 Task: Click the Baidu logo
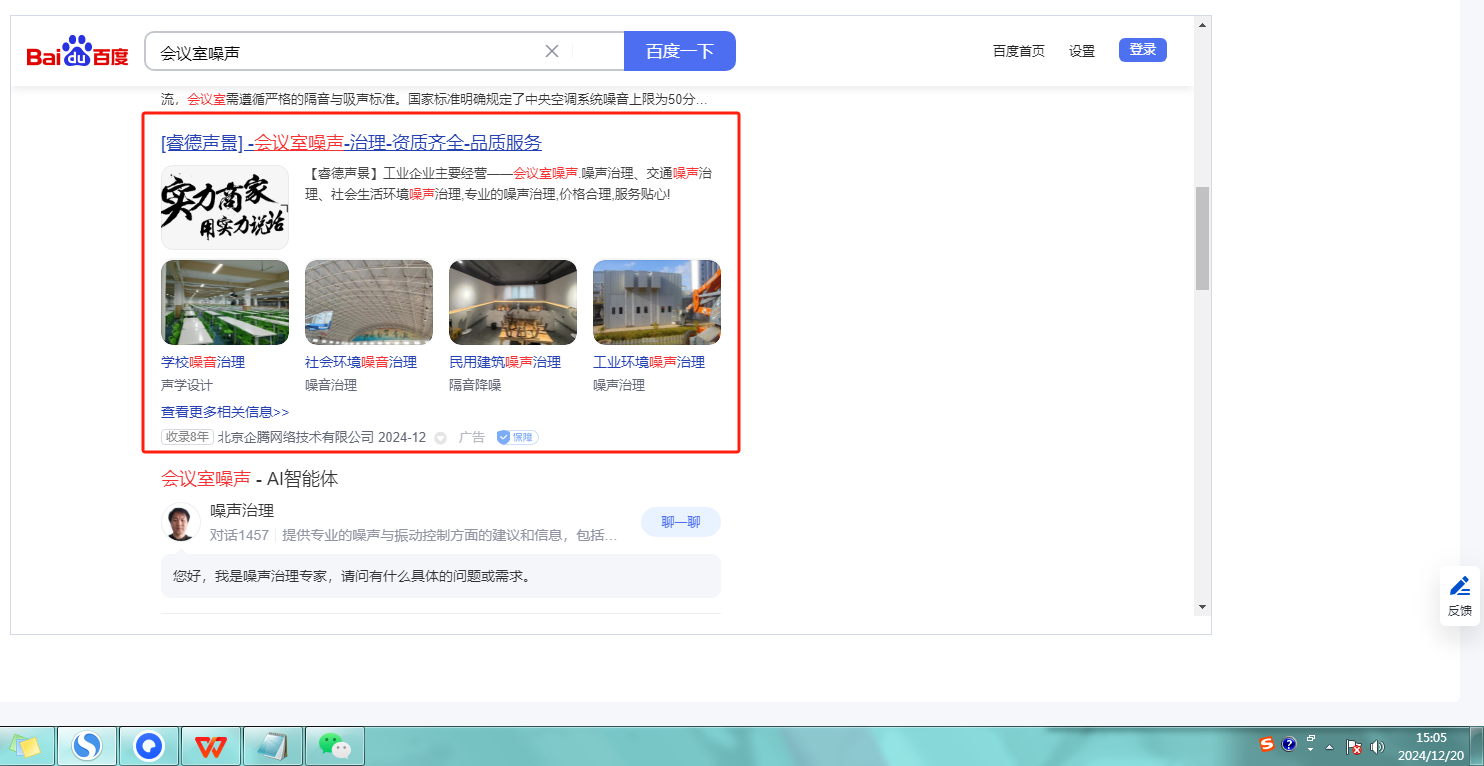tap(77, 52)
